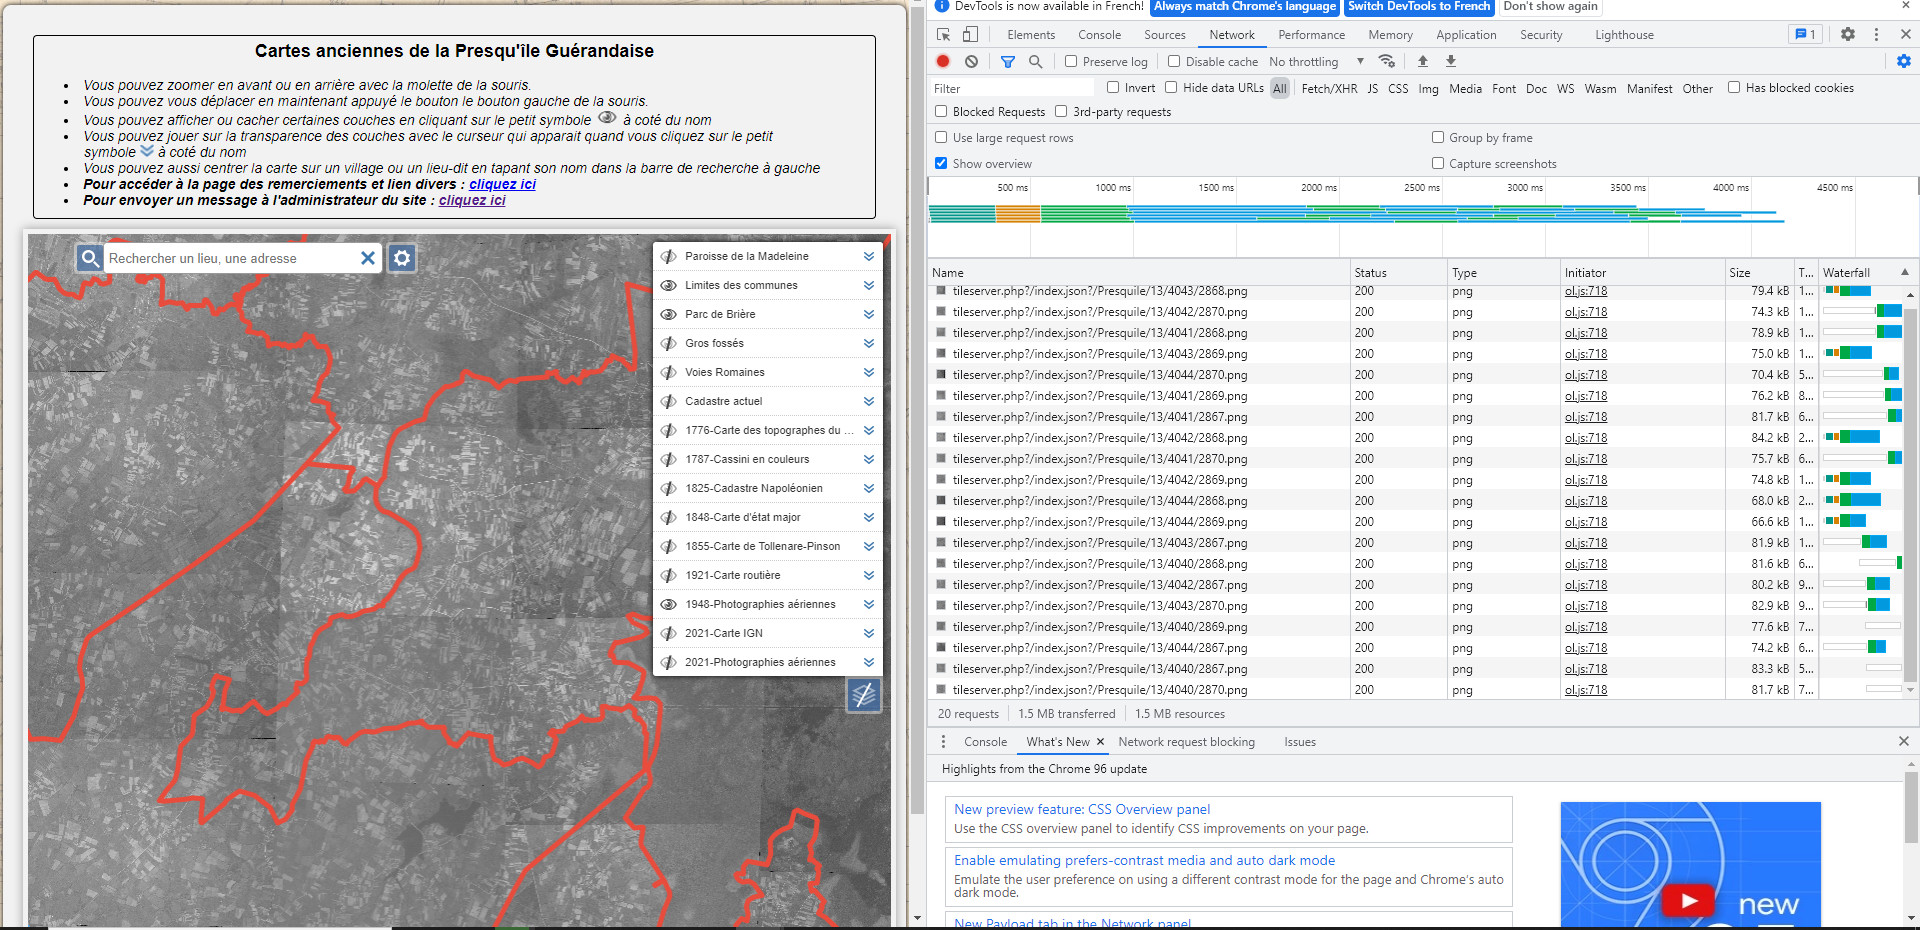Open the Network request blocking drawer tab
Screen dimensions: 1920x930
click(x=1186, y=741)
